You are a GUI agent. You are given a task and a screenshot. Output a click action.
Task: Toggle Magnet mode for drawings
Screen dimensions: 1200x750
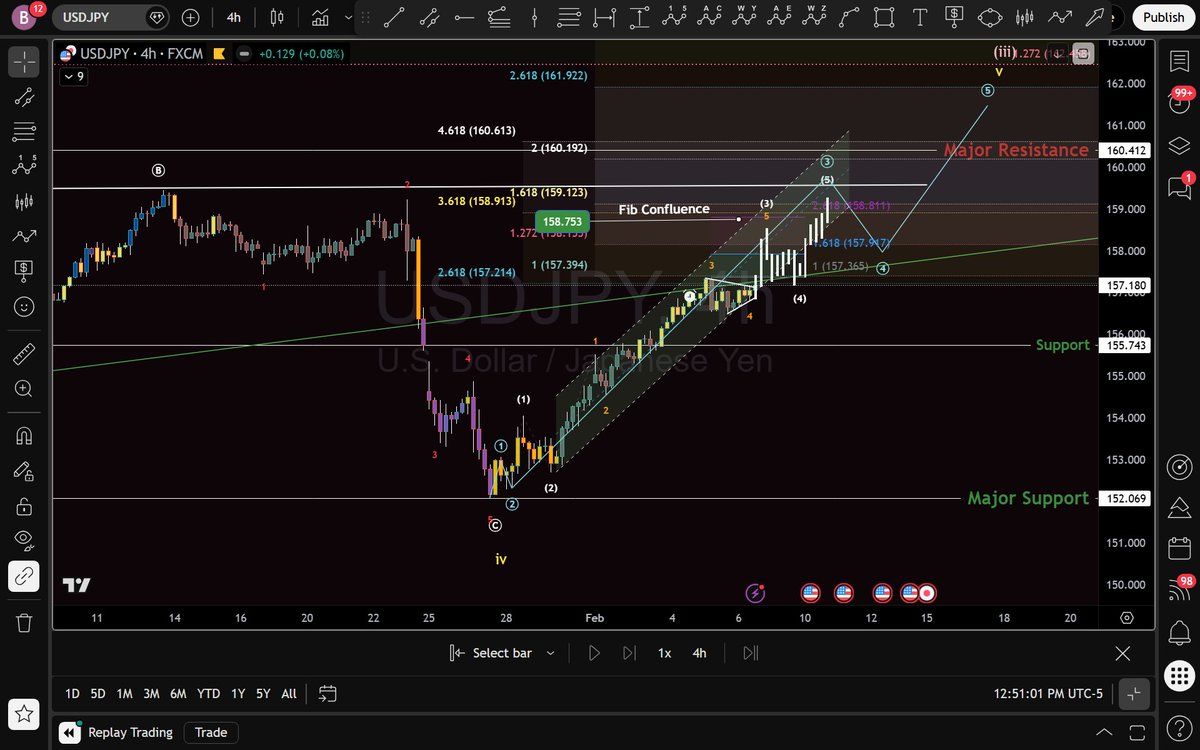click(x=25, y=436)
